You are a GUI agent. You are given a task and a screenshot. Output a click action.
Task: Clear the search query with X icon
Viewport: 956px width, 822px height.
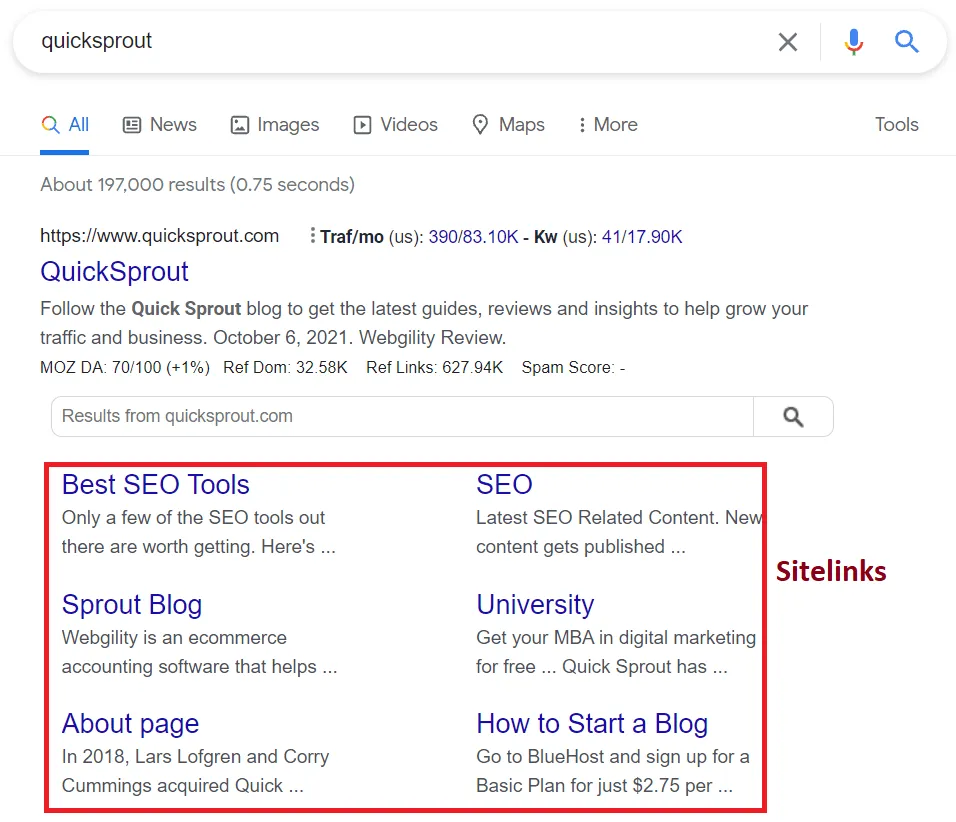788,42
